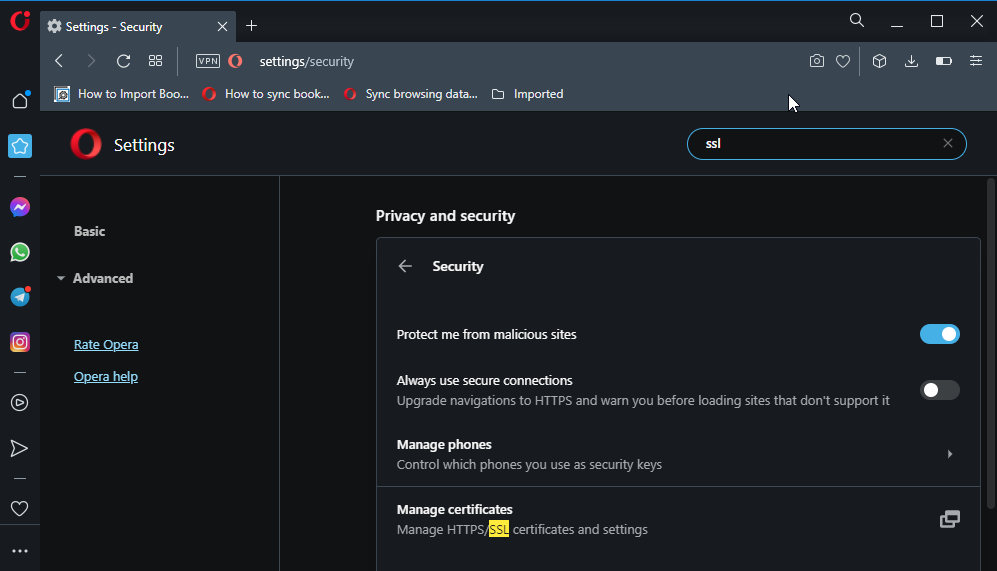Open How to sync book... bookmark
The image size is (997, 571).
click(266, 94)
